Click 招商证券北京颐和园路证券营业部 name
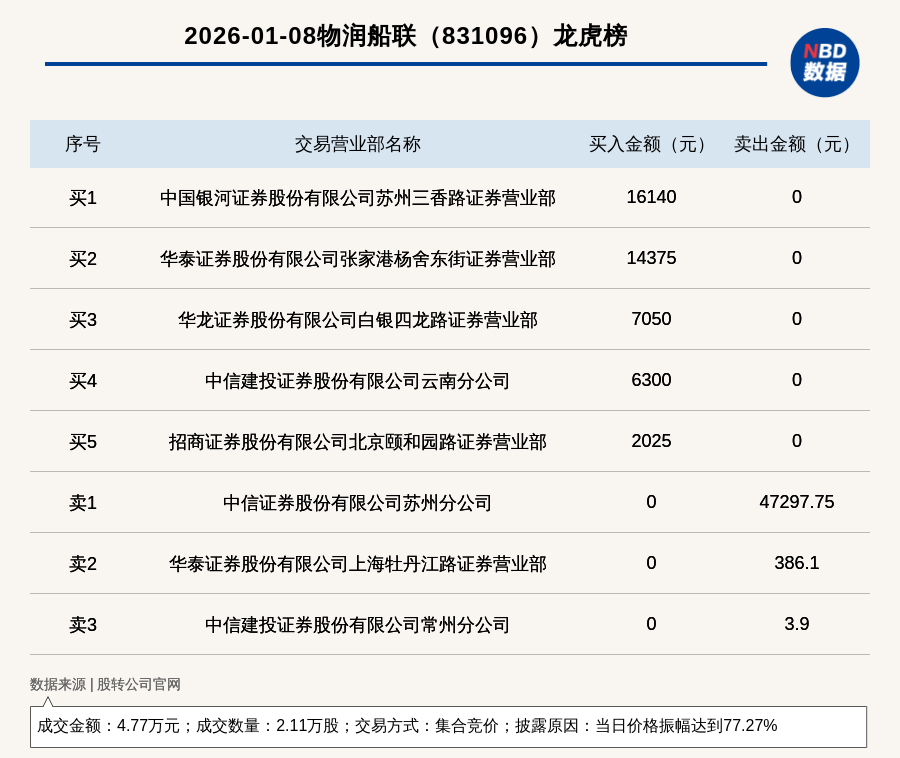Screen dimensions: 900x758 pyautogui.click(x=357, y=442)
